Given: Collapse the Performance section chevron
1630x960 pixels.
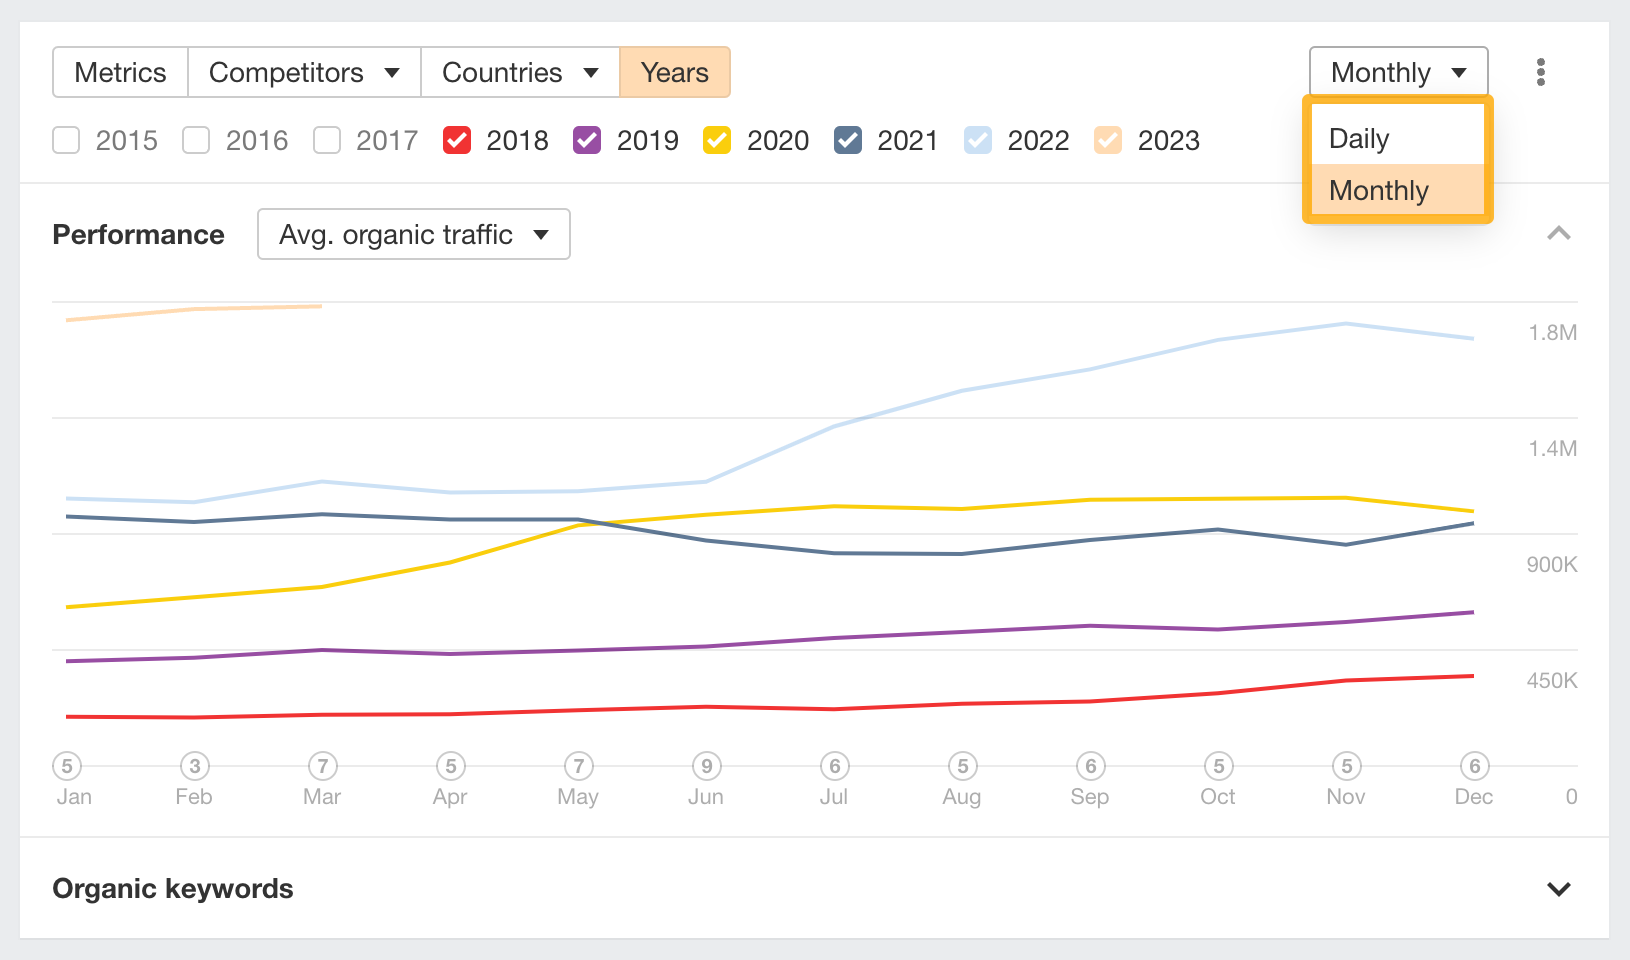Looking at the screenshot, I should (x=1558, y=234).
